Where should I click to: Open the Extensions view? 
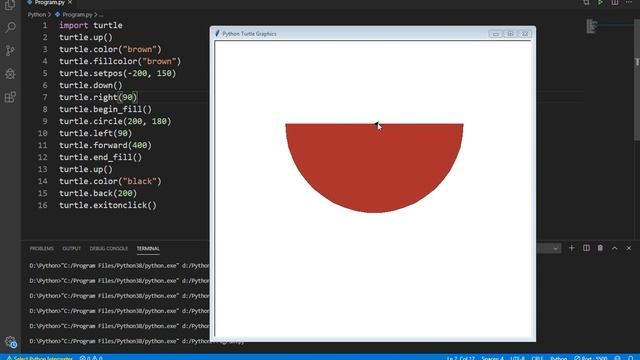pyautogui.click(x=10, y=97)
